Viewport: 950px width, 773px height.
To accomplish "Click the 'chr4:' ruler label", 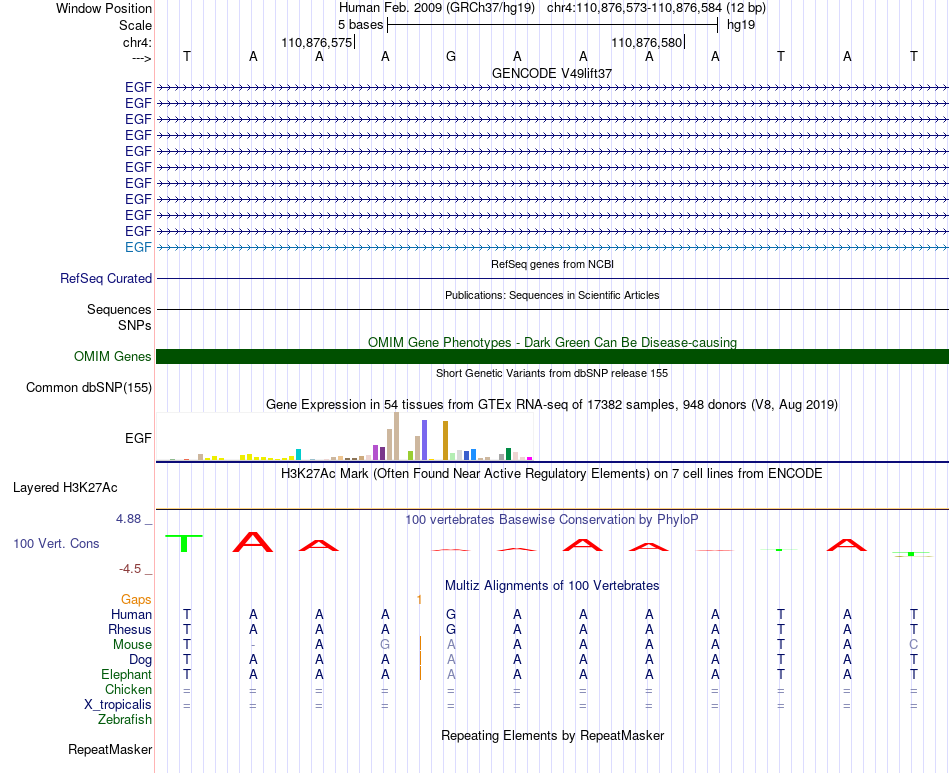I will click(137, 42).
